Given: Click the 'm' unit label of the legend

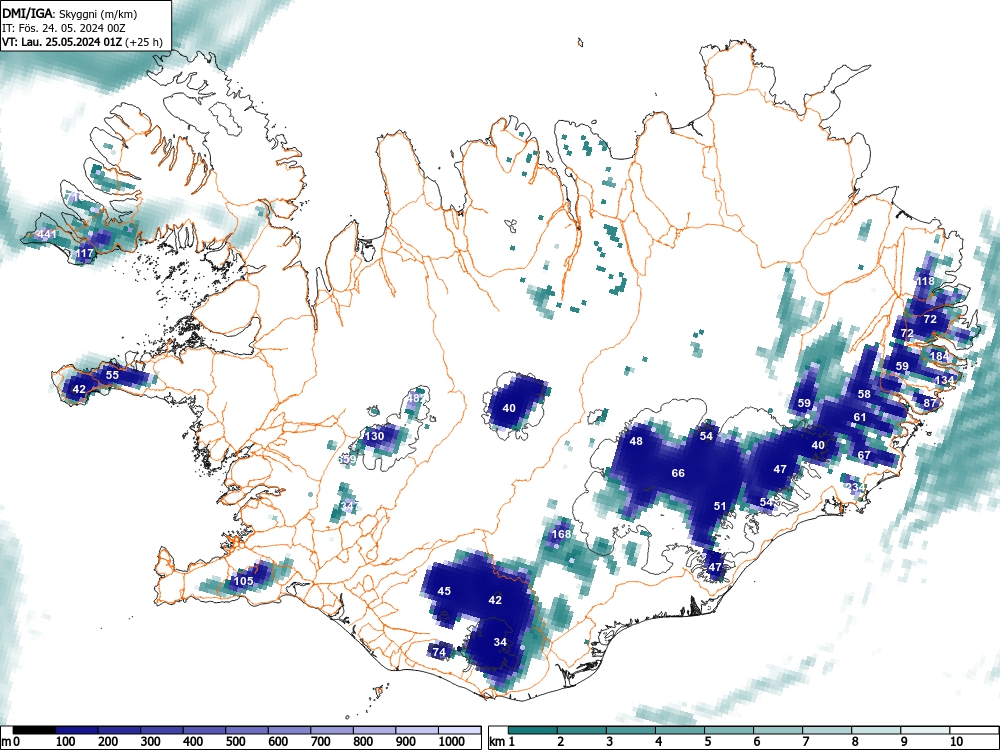Looking at the screenshot, I should pyautogui.click(x=6, y=742).
